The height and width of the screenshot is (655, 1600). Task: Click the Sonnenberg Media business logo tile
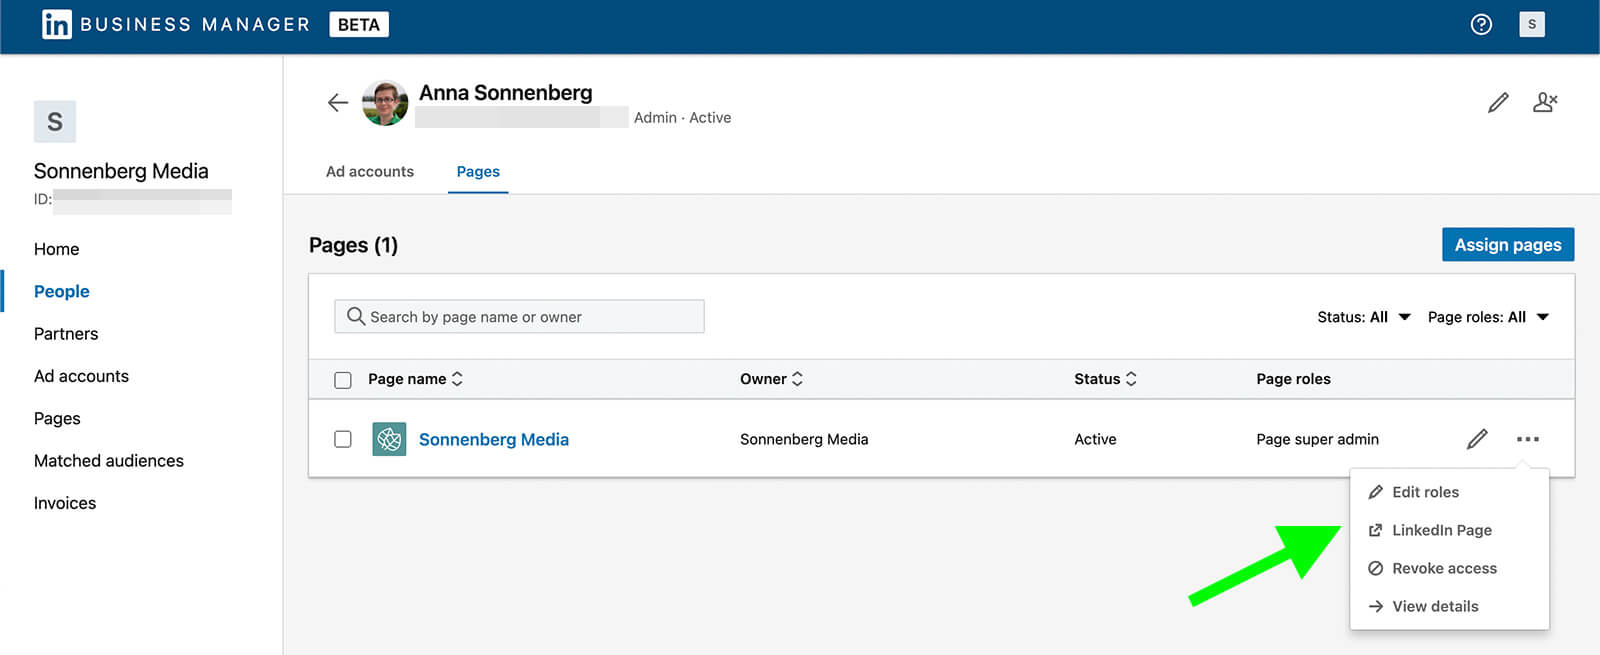(55, 122)
